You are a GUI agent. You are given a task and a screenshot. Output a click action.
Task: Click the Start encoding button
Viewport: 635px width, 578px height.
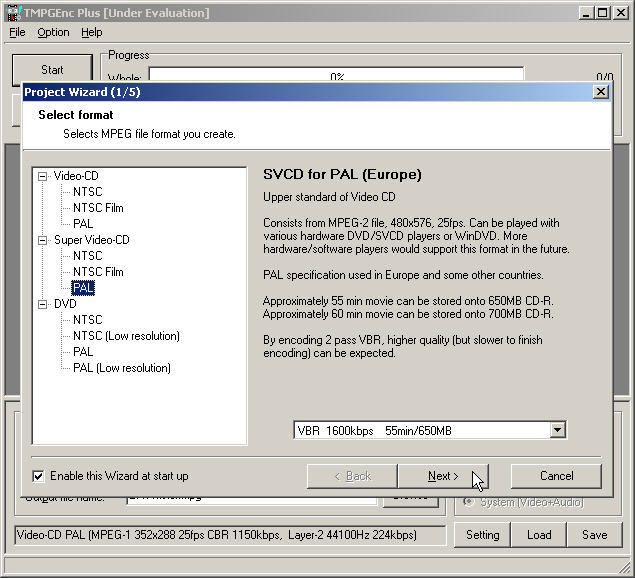tap(52, 70)
